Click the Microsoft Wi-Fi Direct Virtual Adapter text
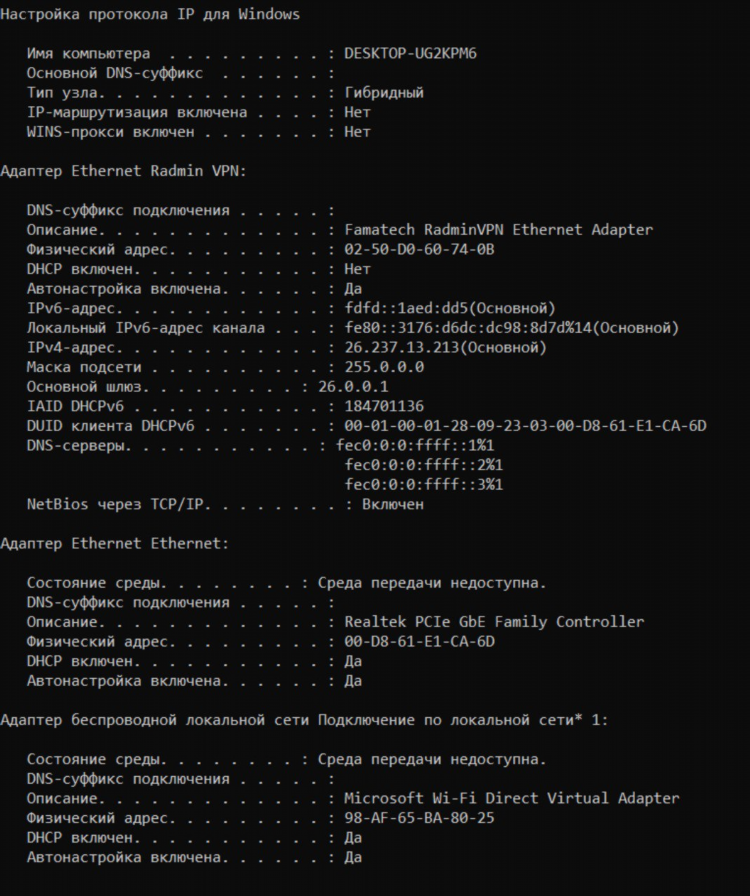This screenshot has height=896, width=750. pyautogui.click(x=512, y=798)
